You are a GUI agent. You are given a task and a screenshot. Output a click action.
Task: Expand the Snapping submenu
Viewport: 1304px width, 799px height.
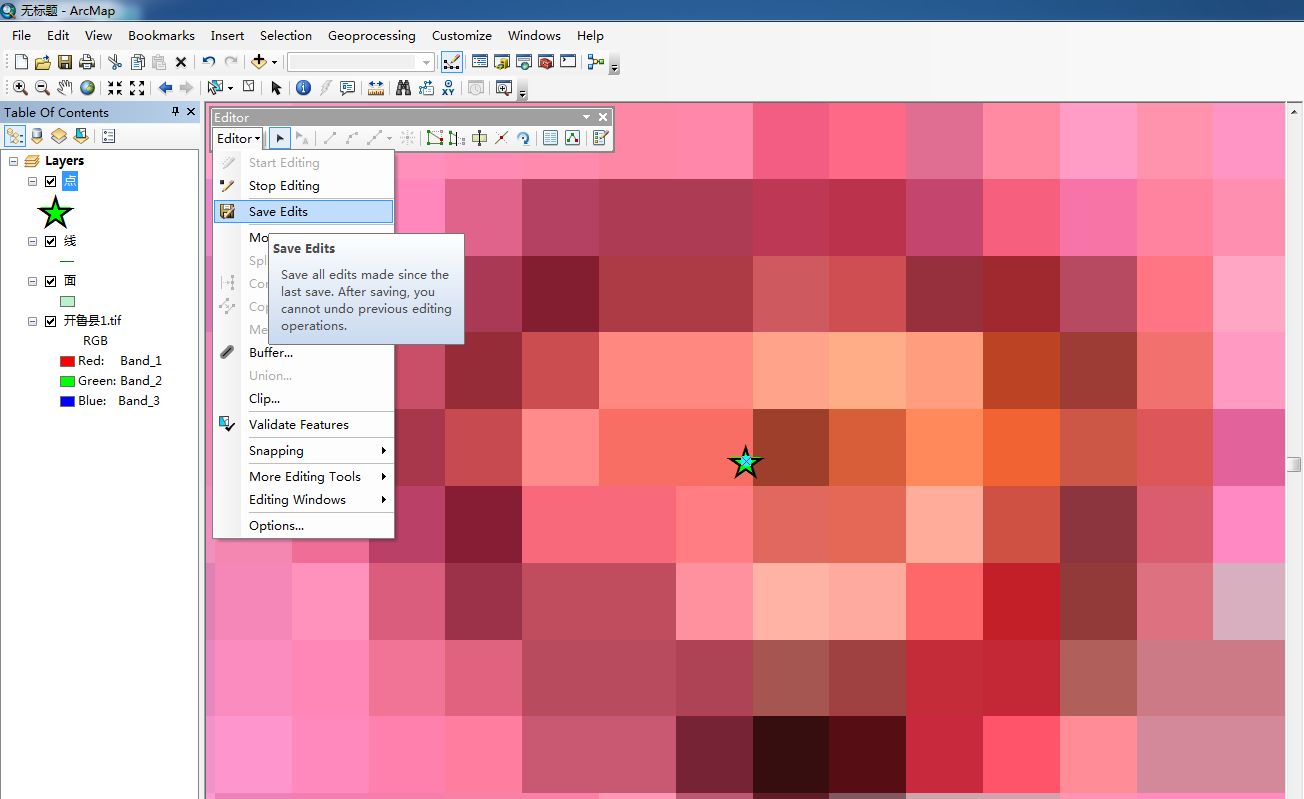click(304, 451)
